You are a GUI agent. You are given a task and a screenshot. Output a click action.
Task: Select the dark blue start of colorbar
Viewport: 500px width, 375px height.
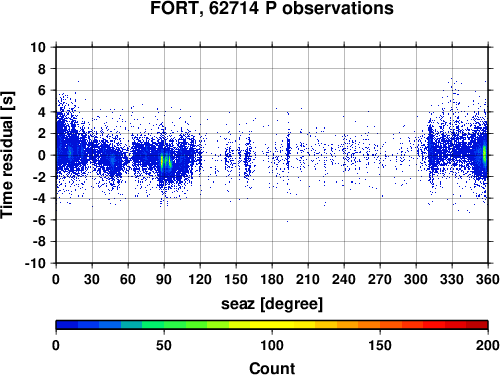pyautogui.click(x=67, y=325)
